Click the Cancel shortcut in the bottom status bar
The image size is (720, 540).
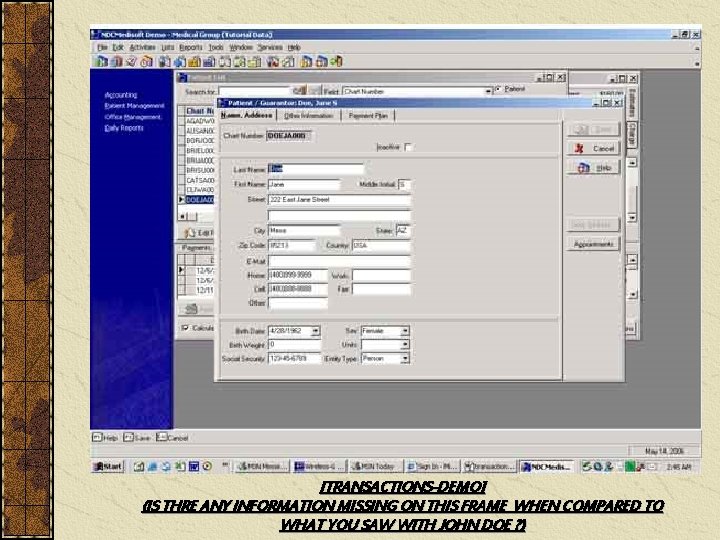point(172,438)
